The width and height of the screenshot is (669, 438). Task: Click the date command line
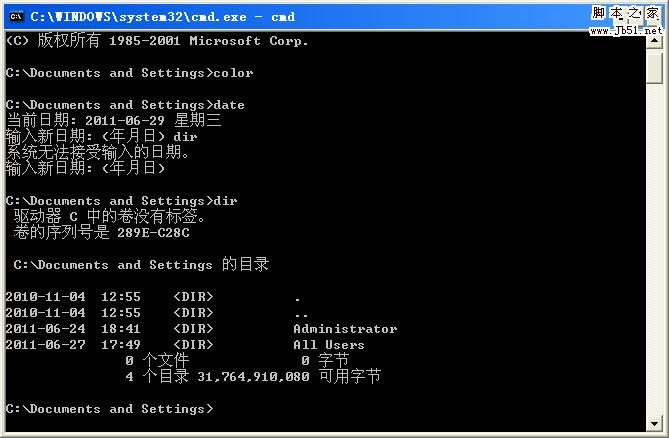125,105
